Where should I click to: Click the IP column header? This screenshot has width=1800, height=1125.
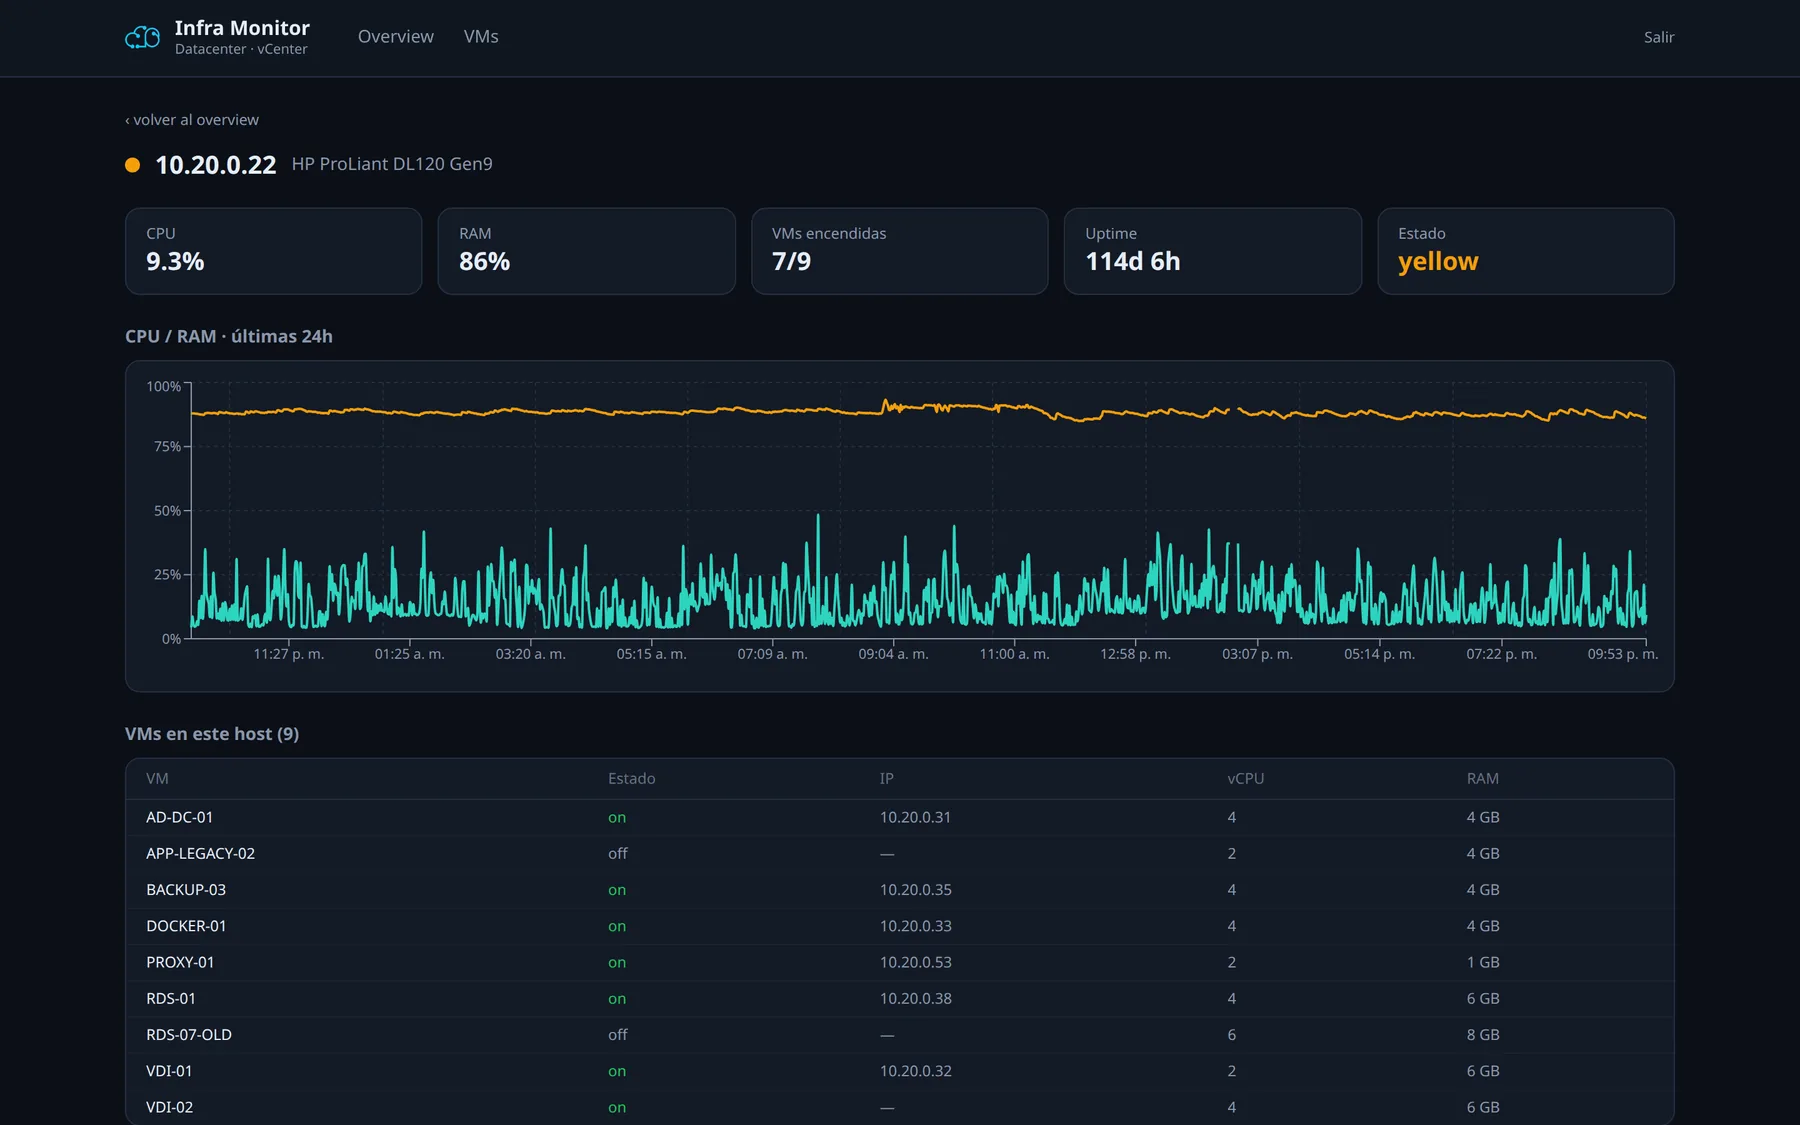pos(887,779)
